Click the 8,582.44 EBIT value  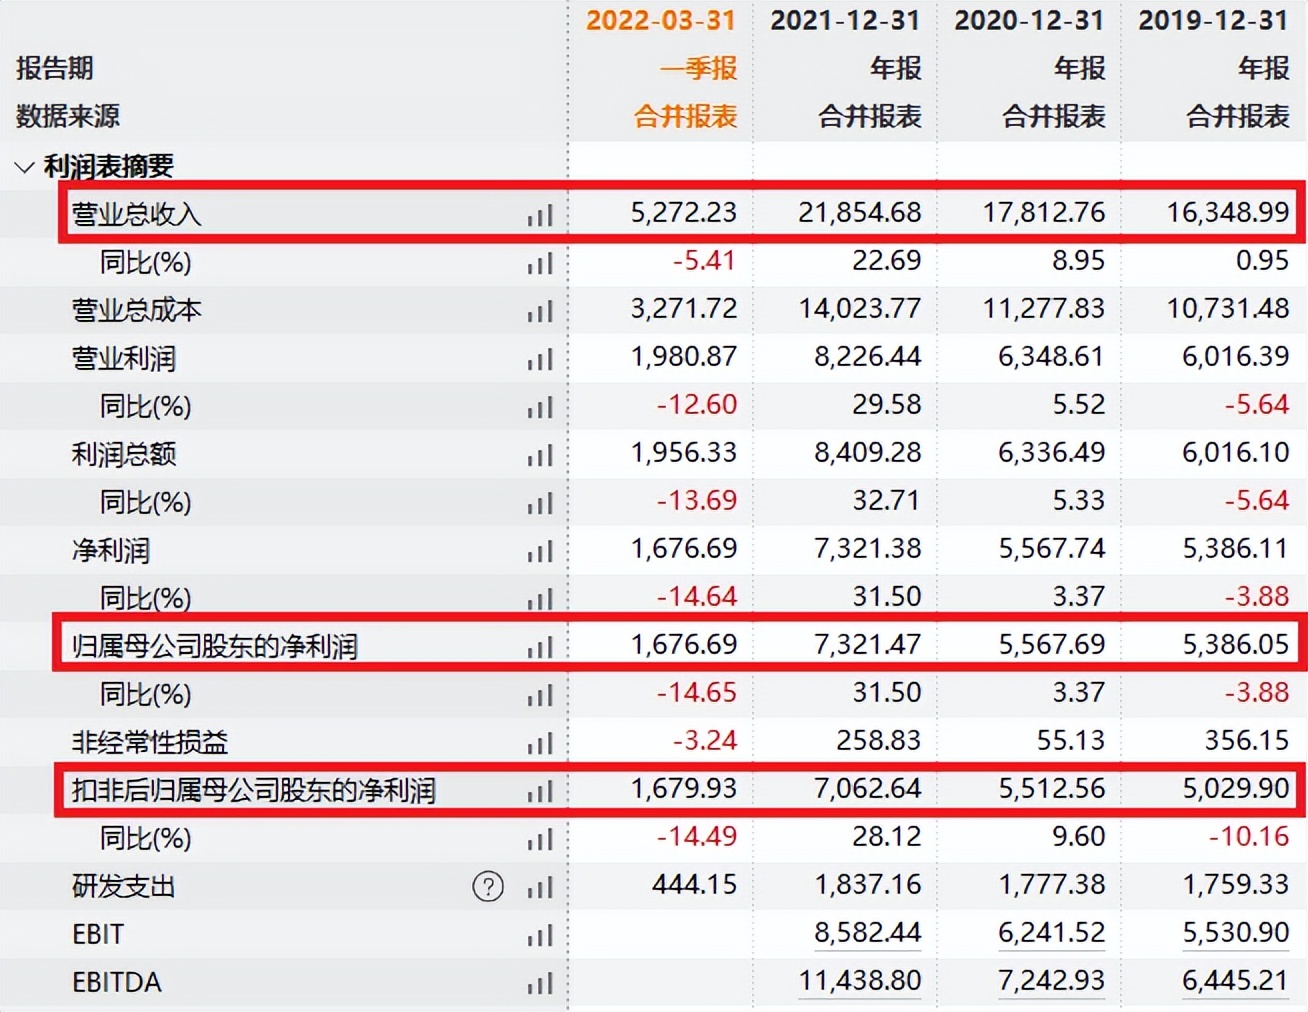[867, 932]
